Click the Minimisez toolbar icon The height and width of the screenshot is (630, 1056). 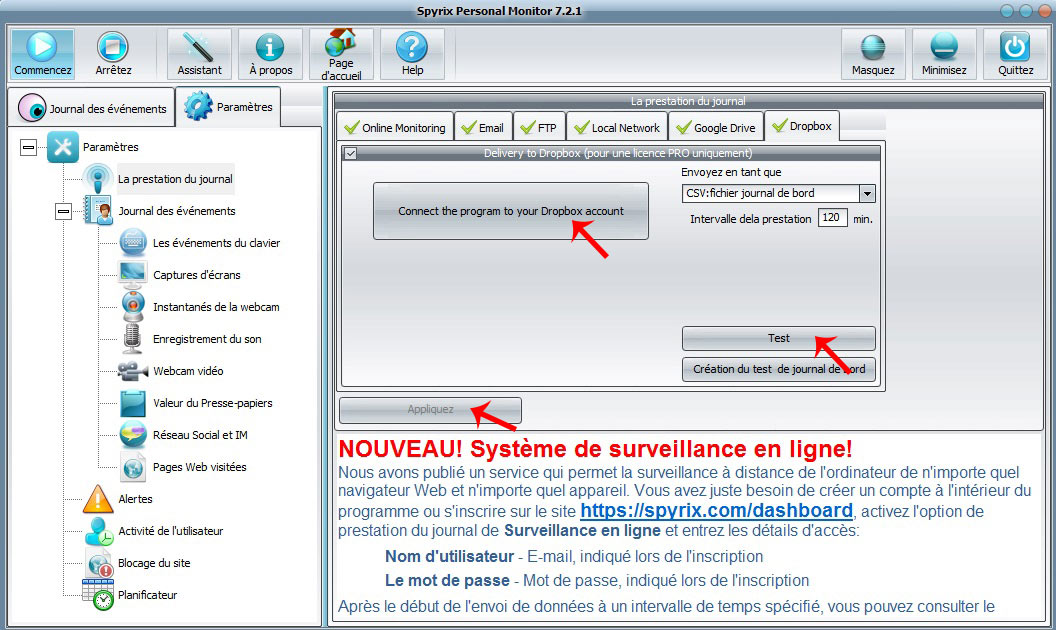(x=944, y=46)
